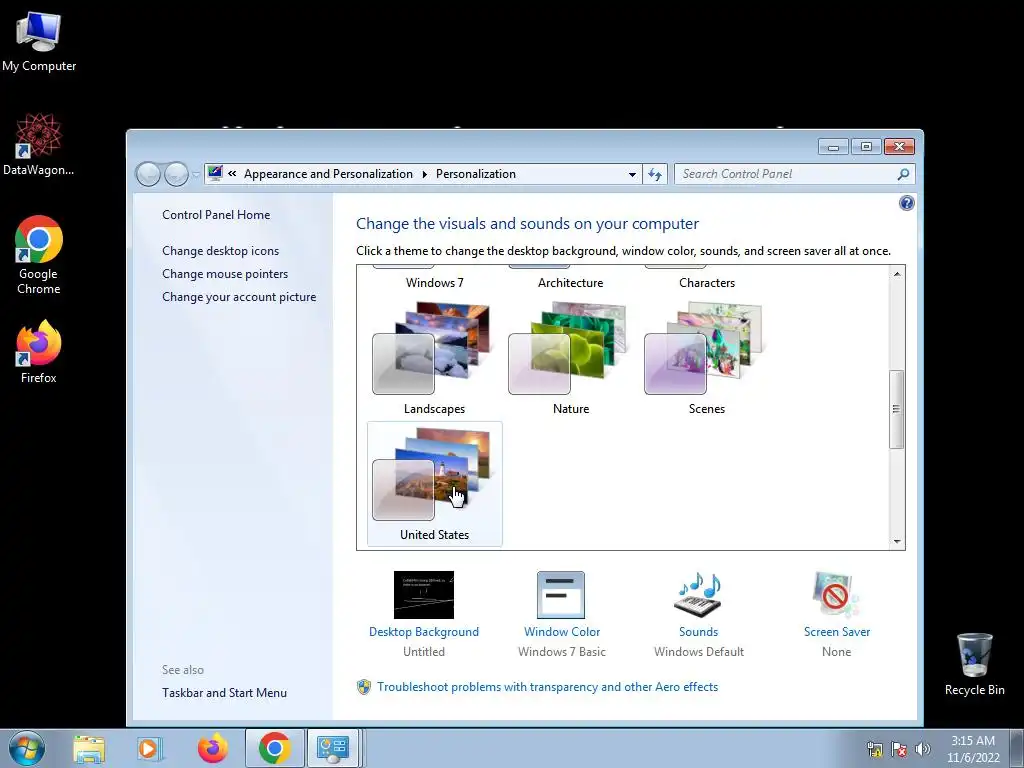The image size is (1024, 768).
Task: Open the network tray icon
Action: coord(874,749)
